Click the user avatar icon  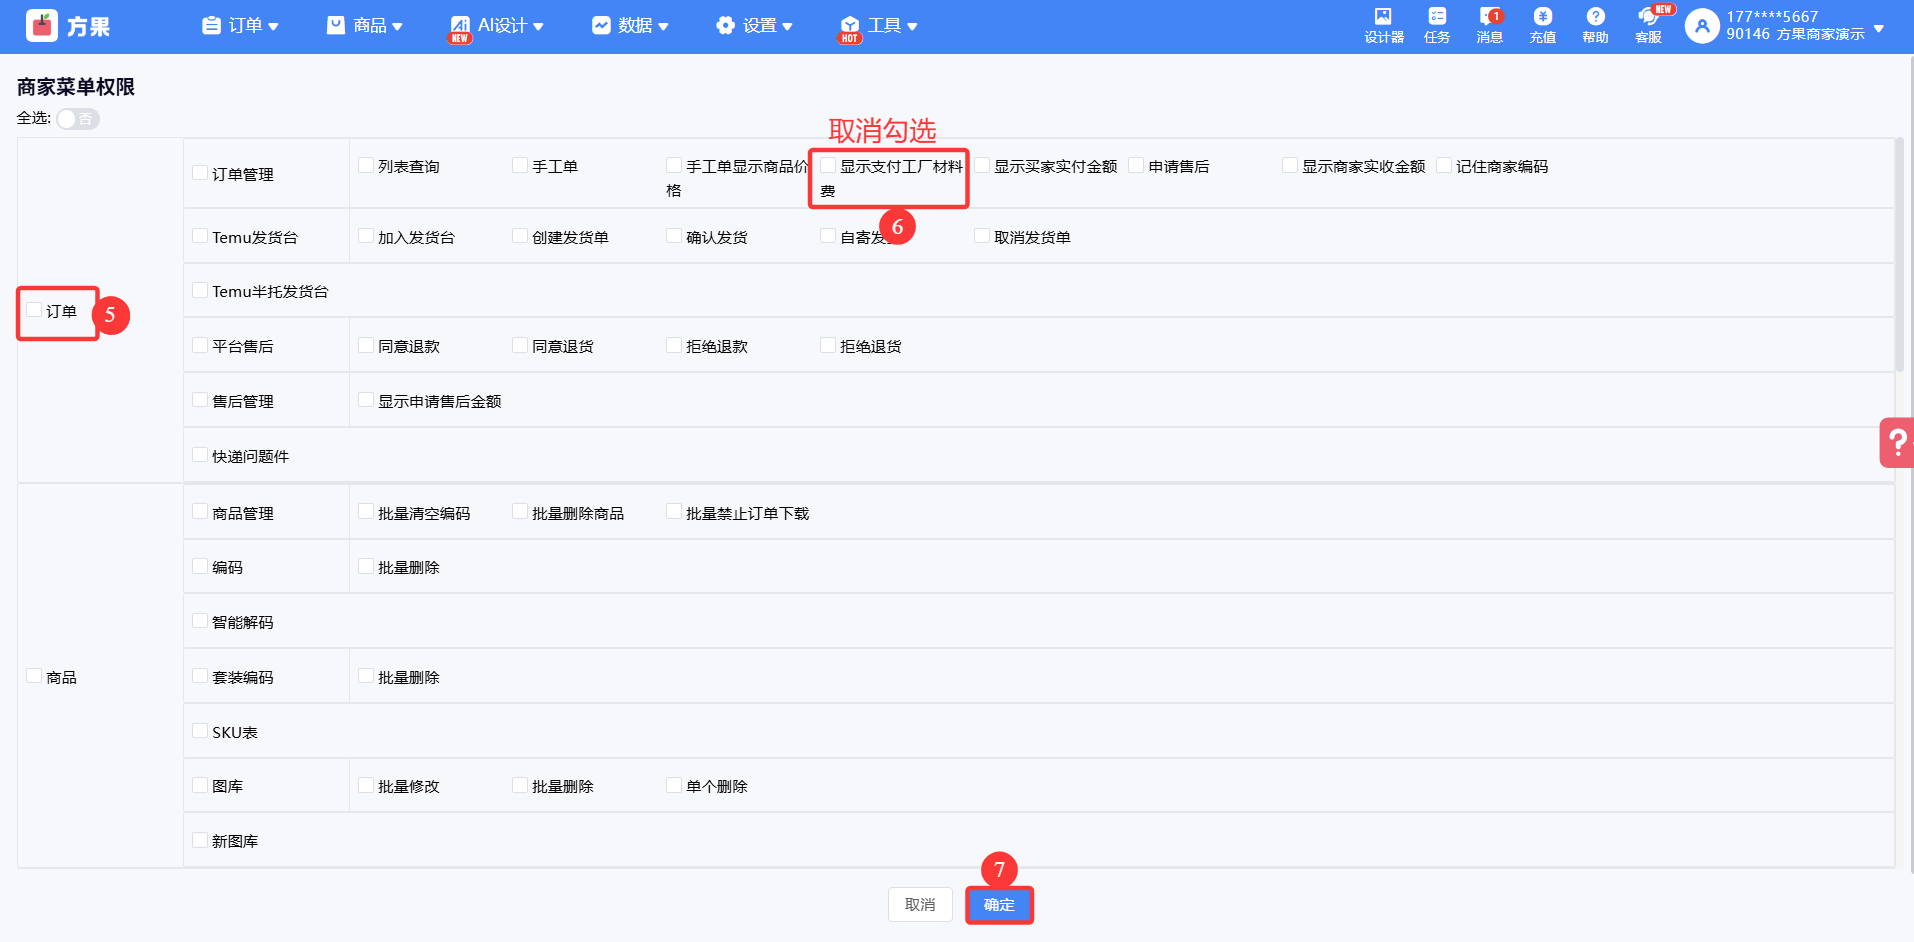tap(1702, 26)
